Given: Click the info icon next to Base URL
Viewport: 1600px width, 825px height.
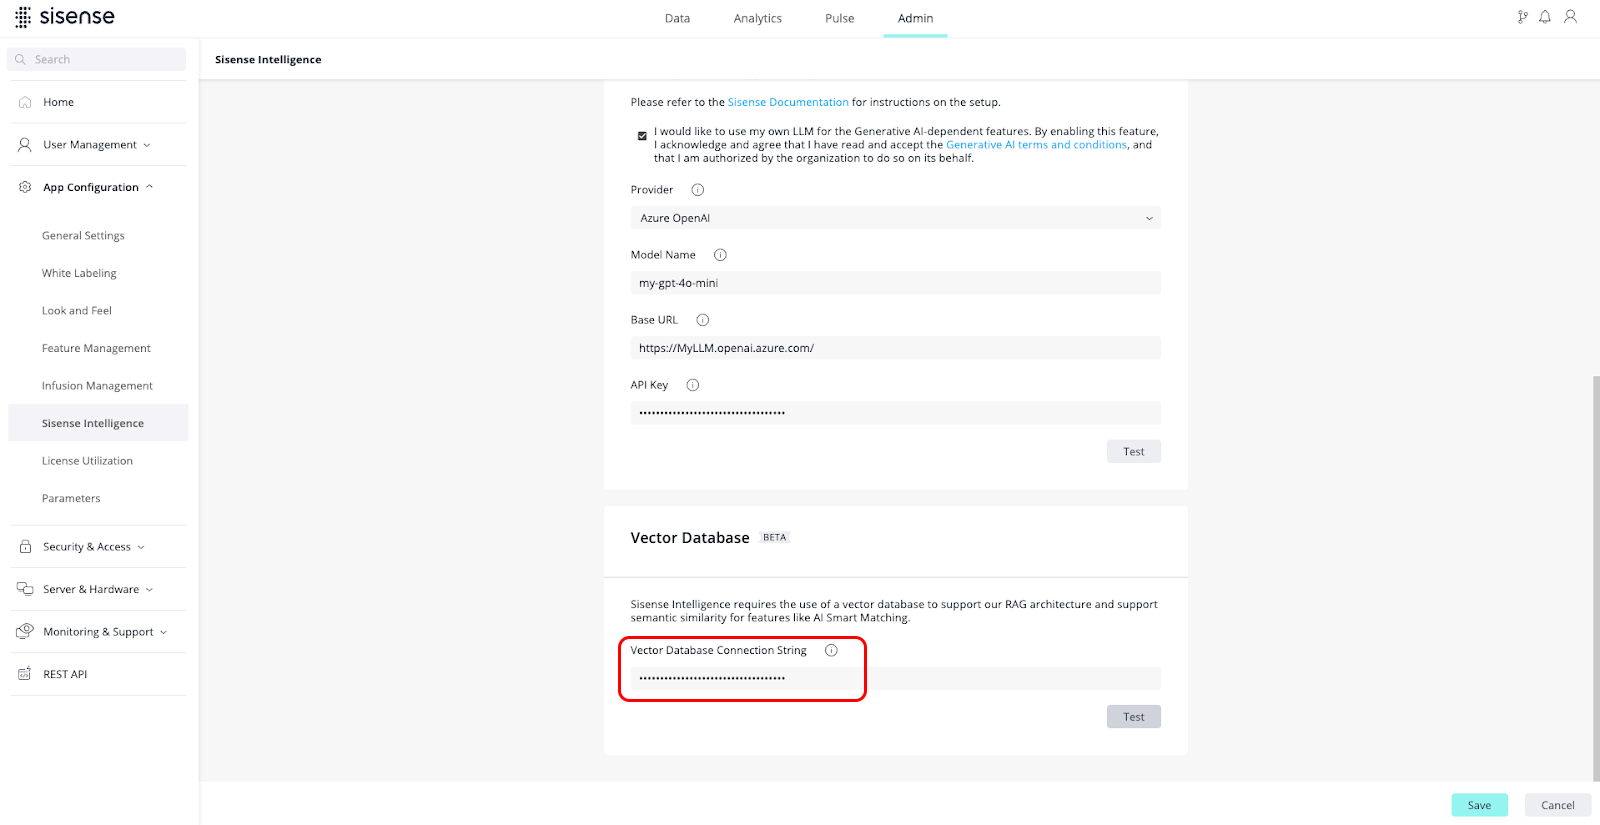Looking at the screenshot, I should [x=703, y=320].
